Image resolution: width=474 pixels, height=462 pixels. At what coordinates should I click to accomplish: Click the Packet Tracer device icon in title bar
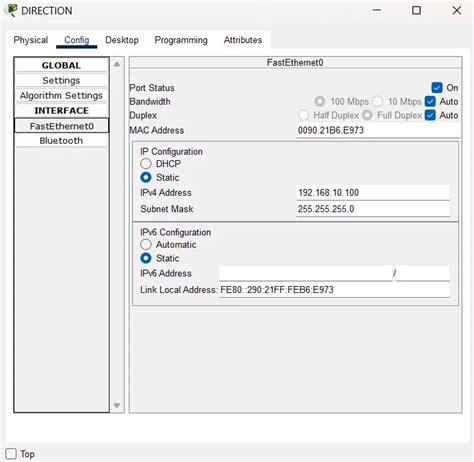[x=11, y=10]
